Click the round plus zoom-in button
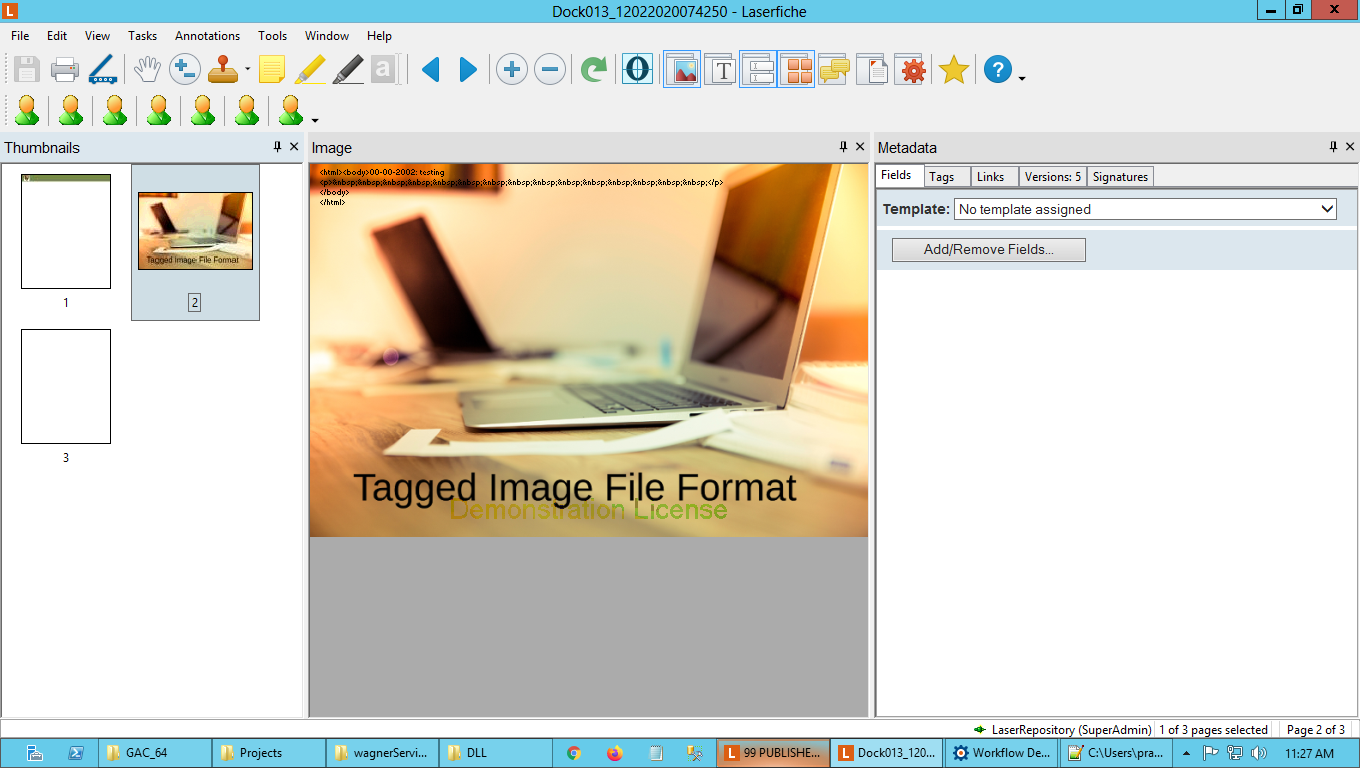The width and height of the screenshot is (1360, 768). 511,70
